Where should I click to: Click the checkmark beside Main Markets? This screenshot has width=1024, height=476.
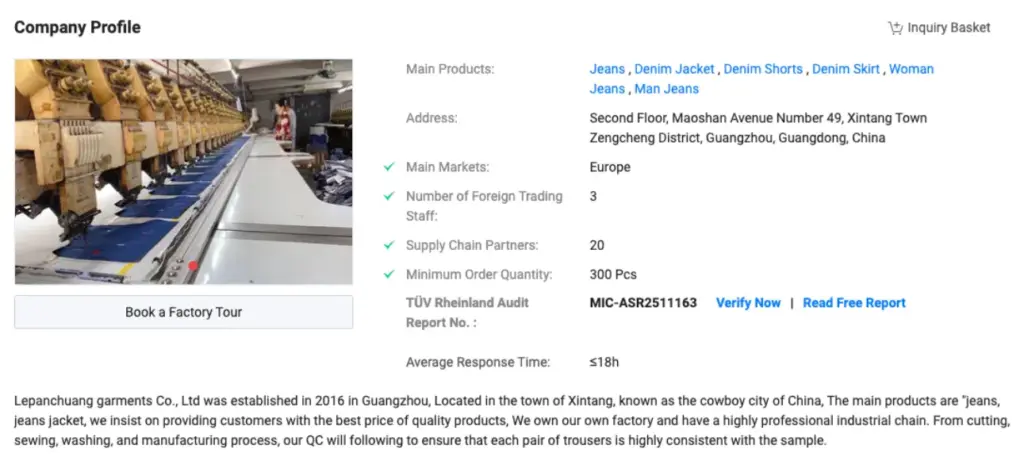tap(389, 167)
